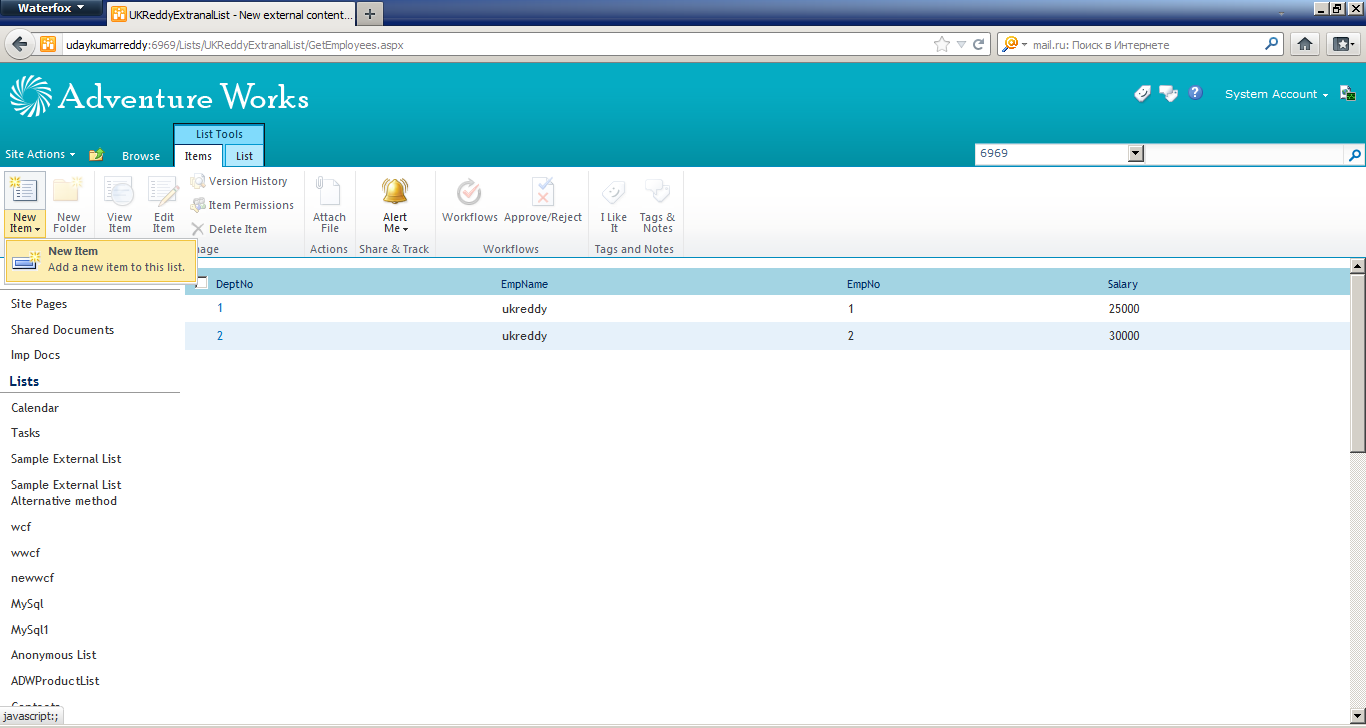Open the Tasks list

point(26,433)
